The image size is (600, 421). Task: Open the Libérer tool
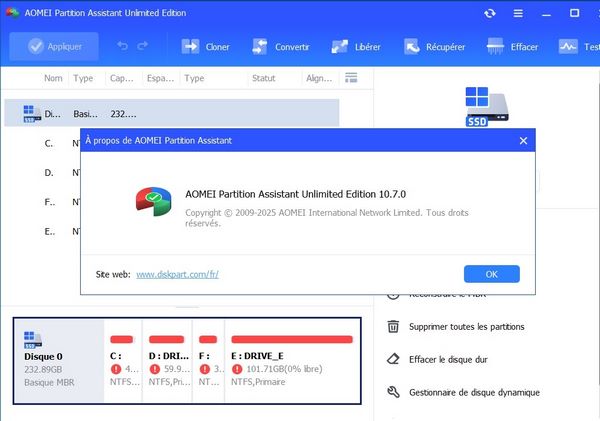(356, 47)
